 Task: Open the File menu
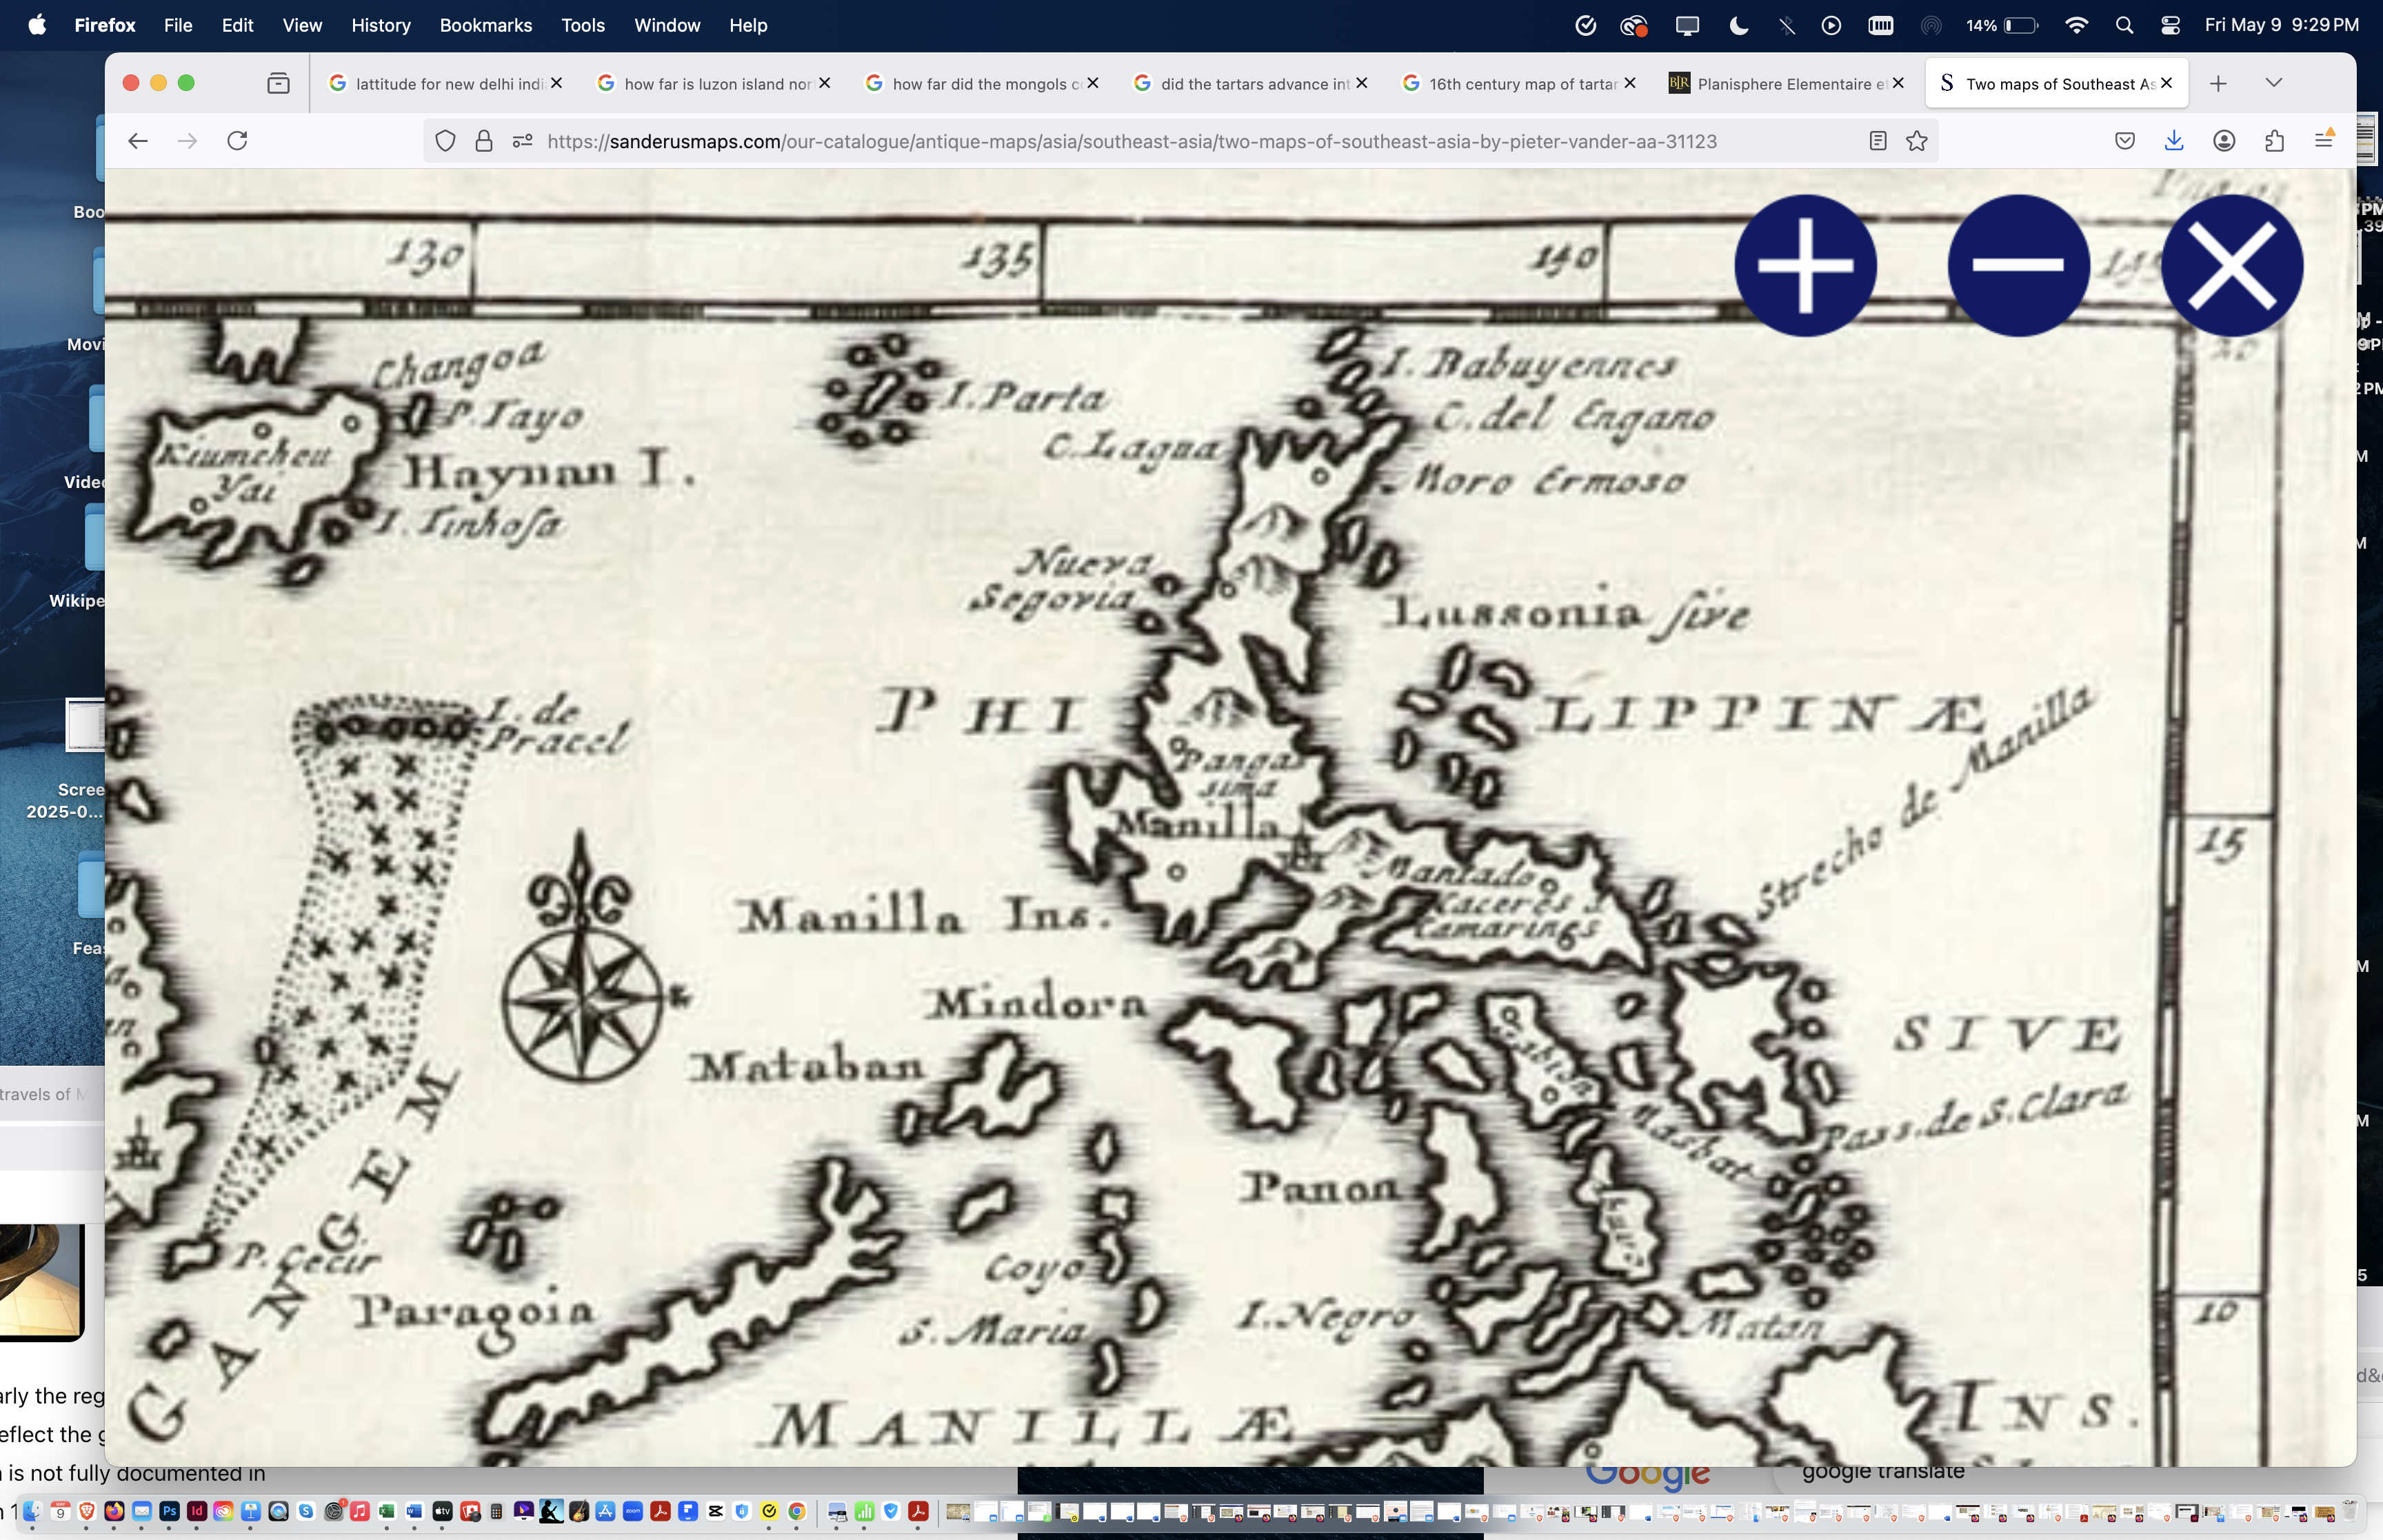[178, 25]
